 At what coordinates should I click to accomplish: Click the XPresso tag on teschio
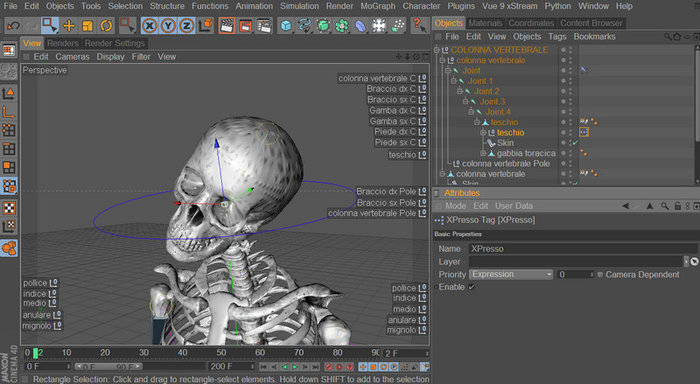coord(584,132)
